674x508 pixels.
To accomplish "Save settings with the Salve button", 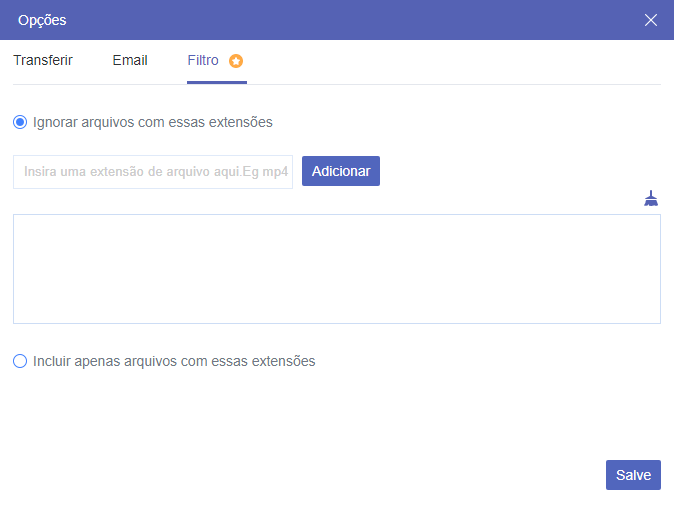I will click(x=633, y=475).
